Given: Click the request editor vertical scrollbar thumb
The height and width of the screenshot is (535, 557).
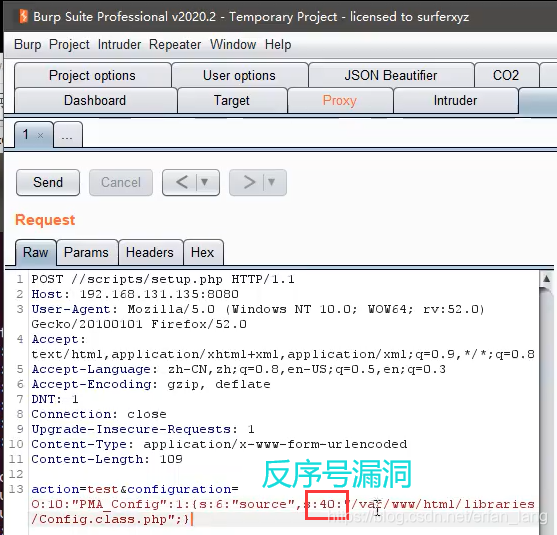Looking at the screenshot, I should [546, 409].
